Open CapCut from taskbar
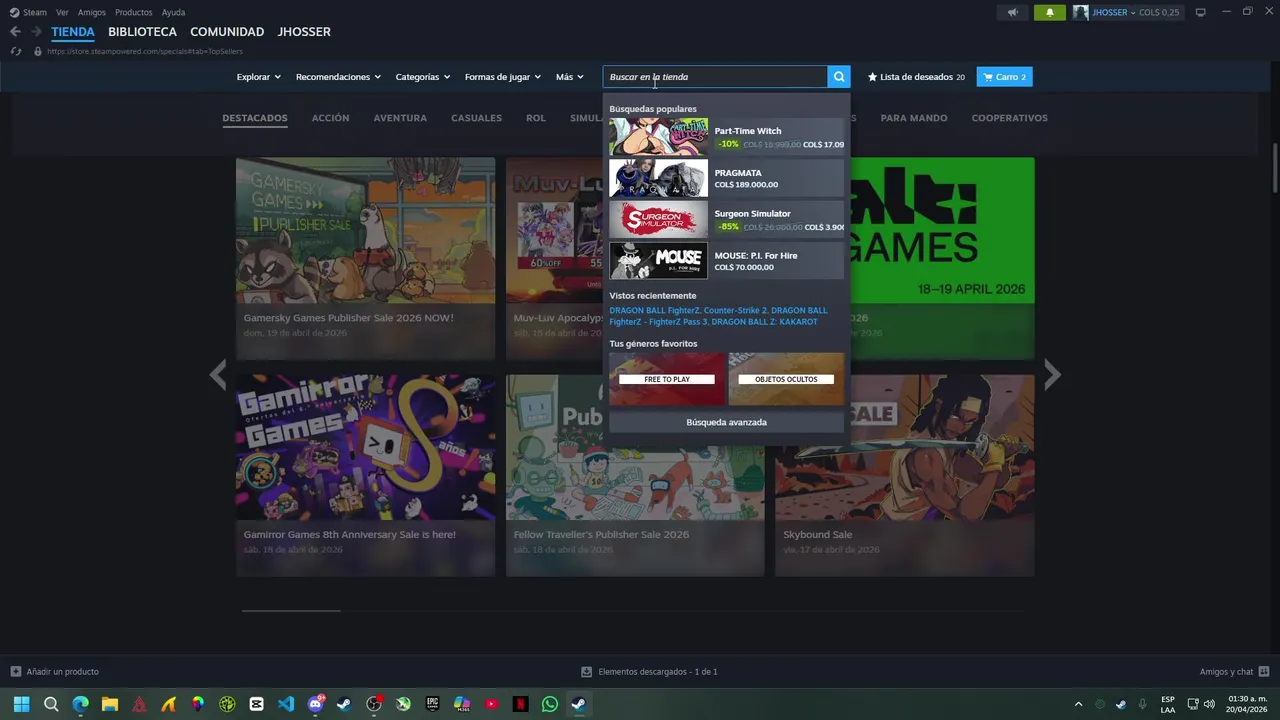 tap(256, 704)
